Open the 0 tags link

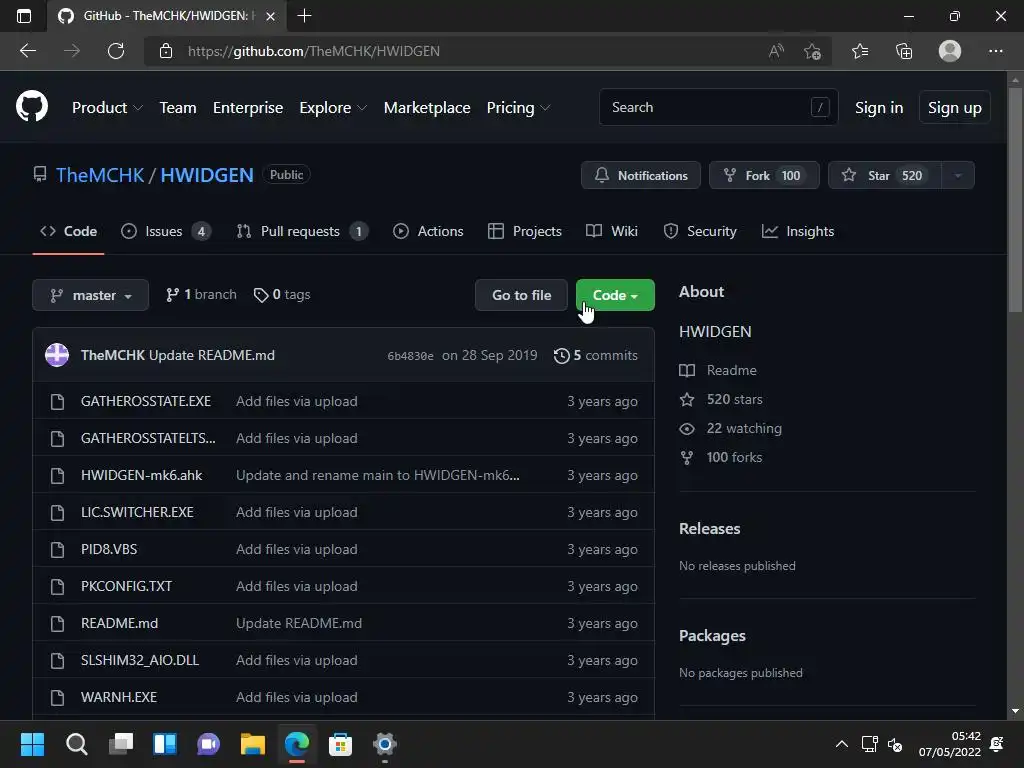click(x=282, y=295)
